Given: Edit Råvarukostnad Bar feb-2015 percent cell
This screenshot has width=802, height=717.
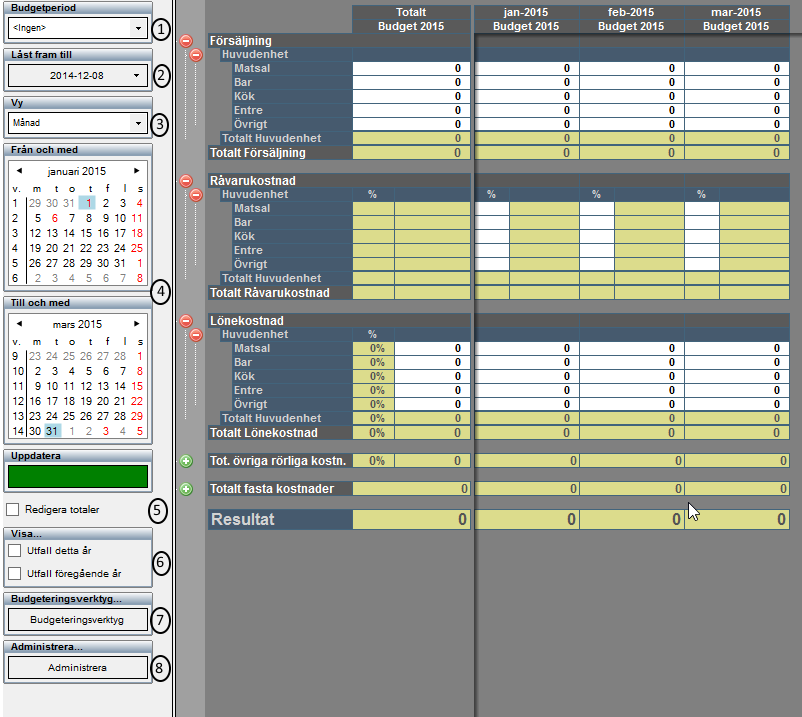Looking at the screenshot, I should (597, 222).
